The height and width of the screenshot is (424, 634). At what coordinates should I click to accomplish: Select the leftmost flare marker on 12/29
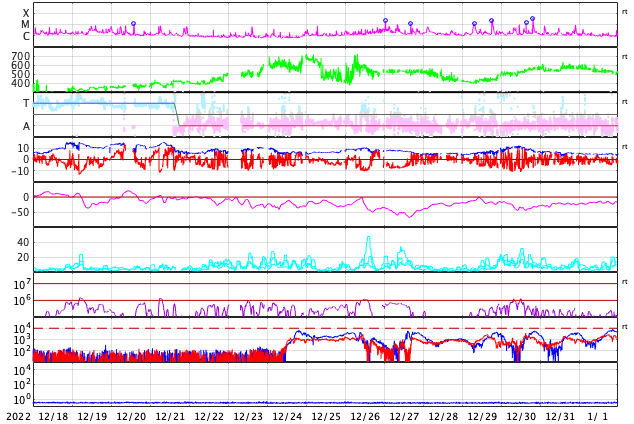pyautogui.click(x=474, y=24)
